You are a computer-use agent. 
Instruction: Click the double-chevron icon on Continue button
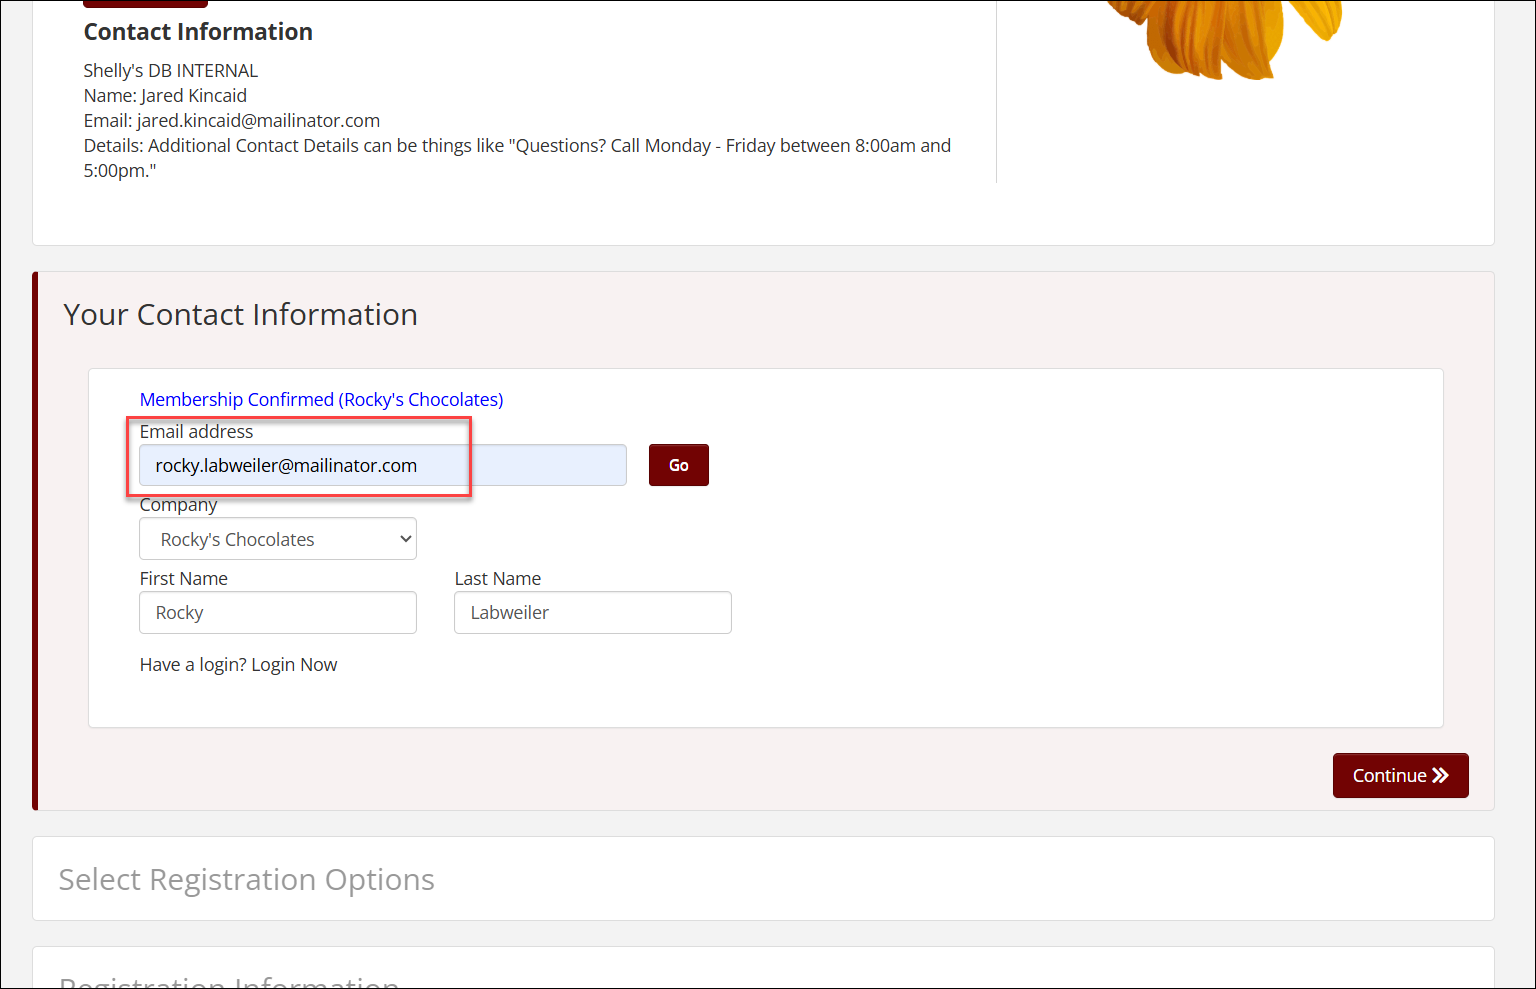(1440, 775)
